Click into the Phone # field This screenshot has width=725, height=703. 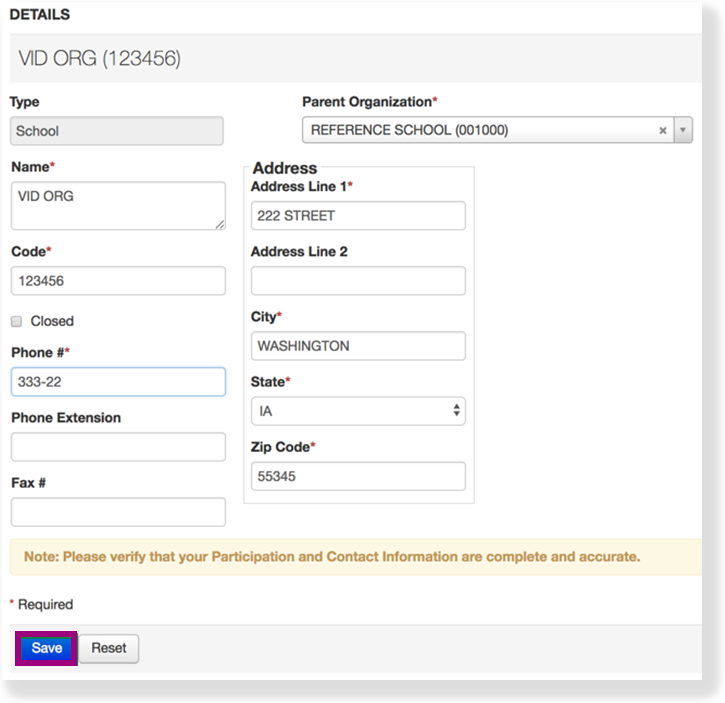pos(117,382)
